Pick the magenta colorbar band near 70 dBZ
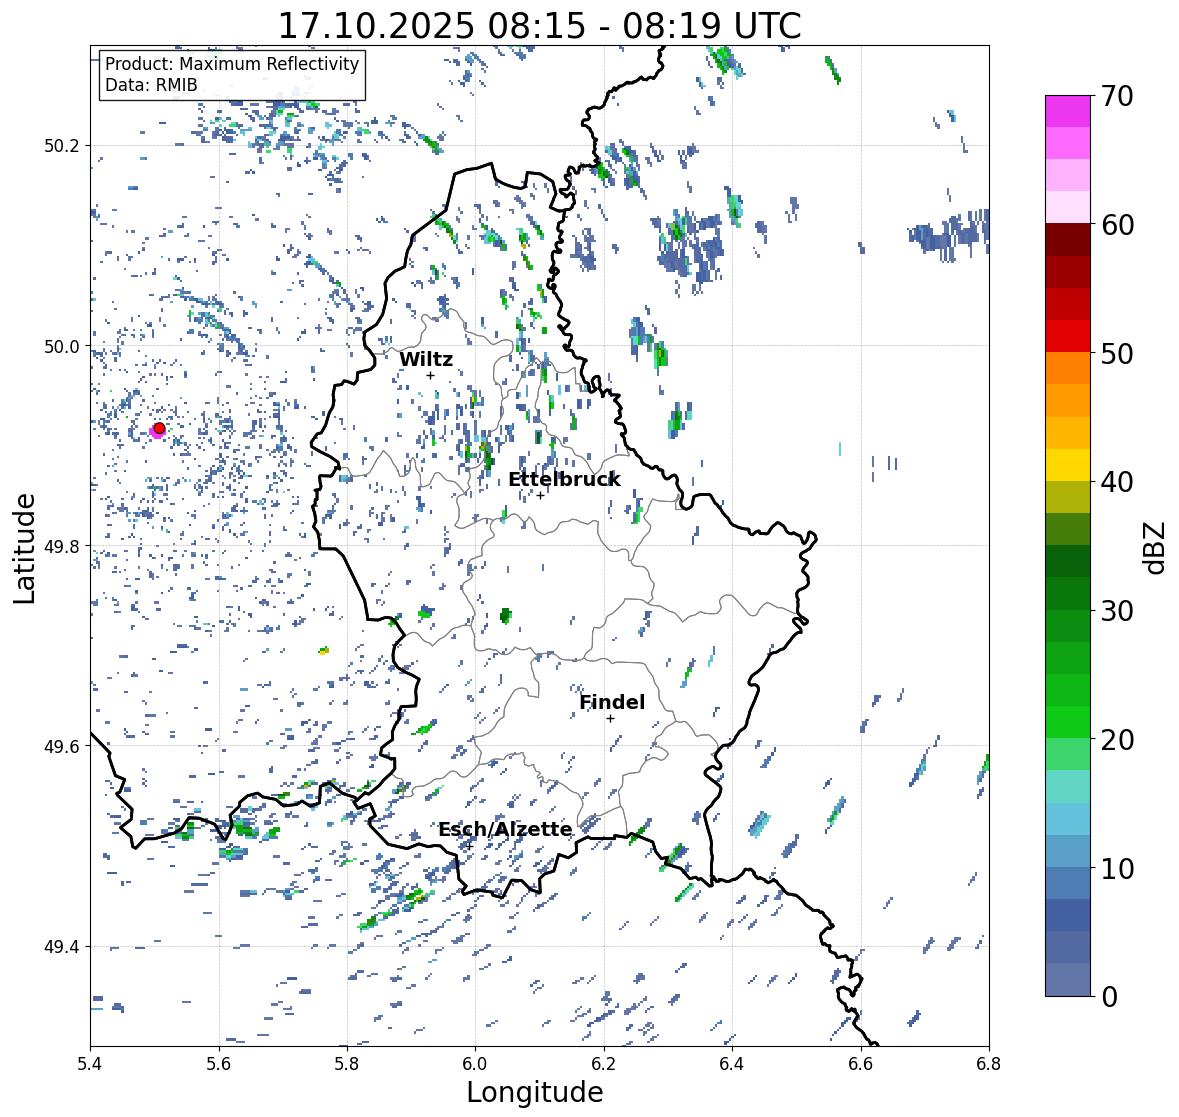 [x=1068, y=111]
